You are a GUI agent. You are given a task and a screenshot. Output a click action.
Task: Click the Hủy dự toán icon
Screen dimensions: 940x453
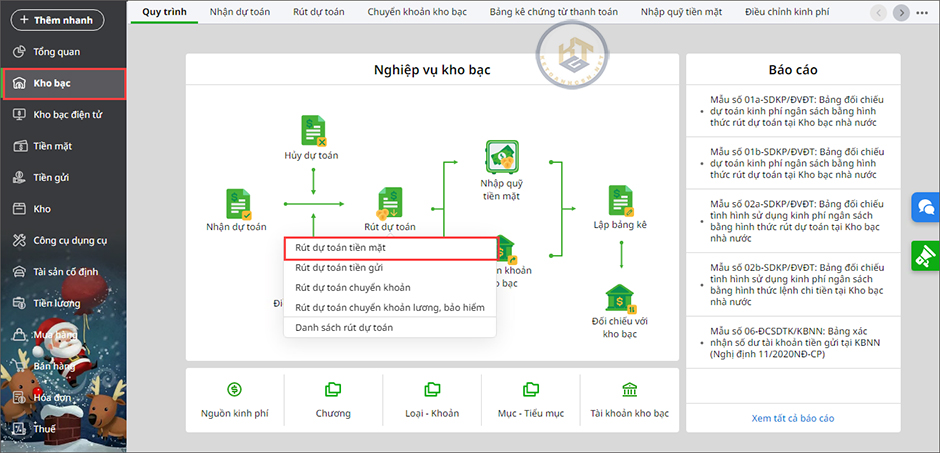314,132
